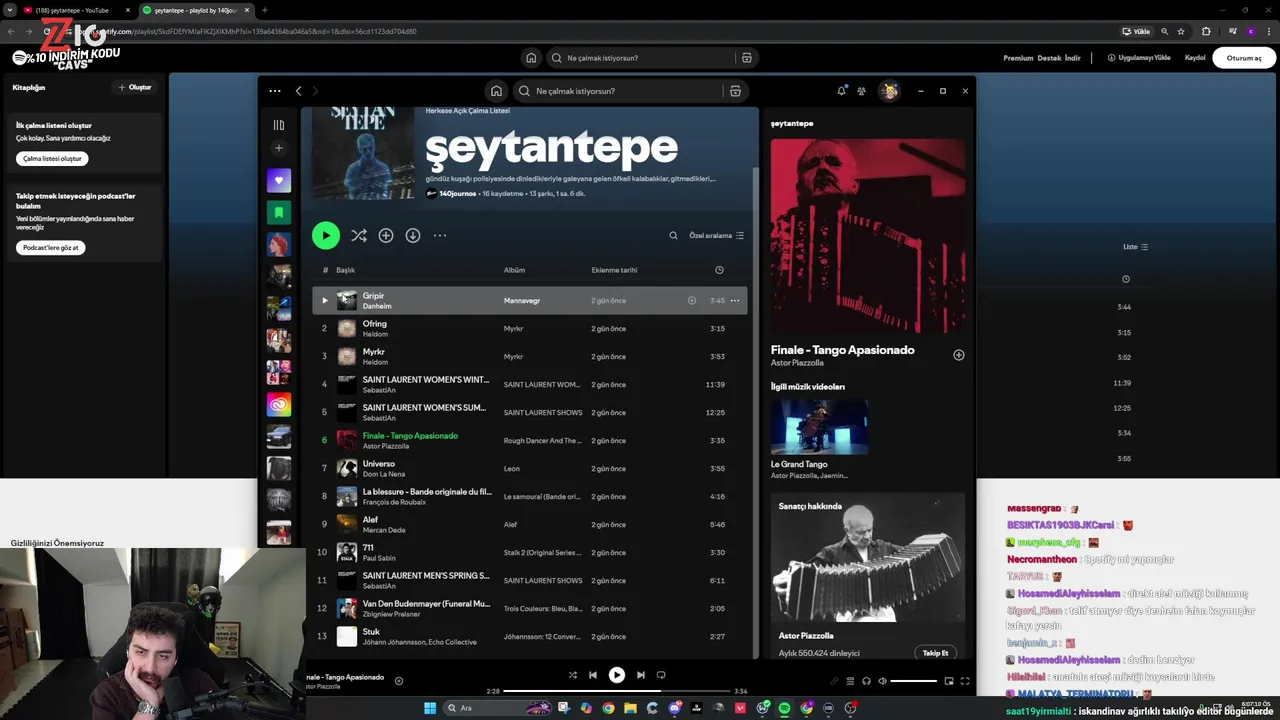Image resolution: width=1280 pixels, height=720 pixels.
Task: Sort by the Başlık column header
Action: point(345,270)
